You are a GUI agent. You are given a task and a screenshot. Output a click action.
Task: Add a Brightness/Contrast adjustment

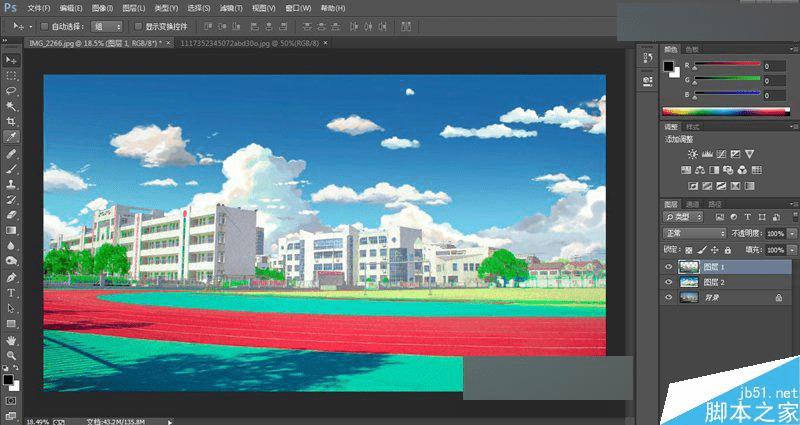(692, 154)
